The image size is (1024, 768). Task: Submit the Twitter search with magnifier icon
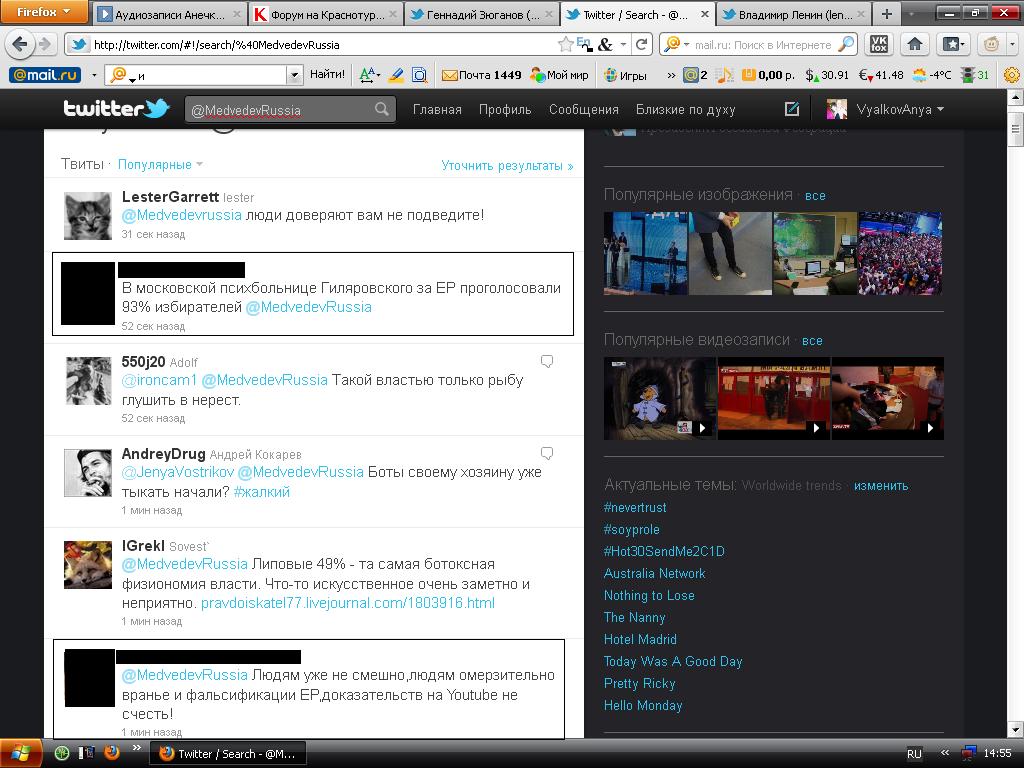coord(382,109)
